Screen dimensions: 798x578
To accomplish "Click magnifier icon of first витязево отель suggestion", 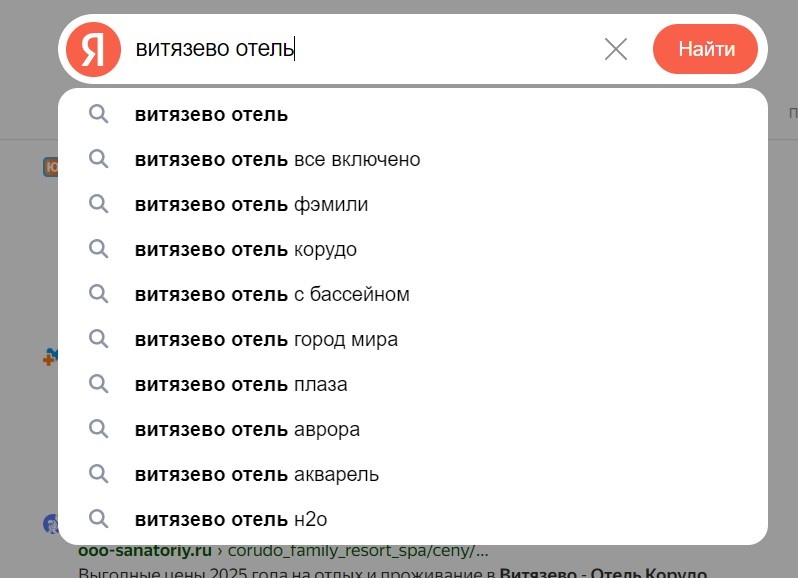I will pos(98,114).
